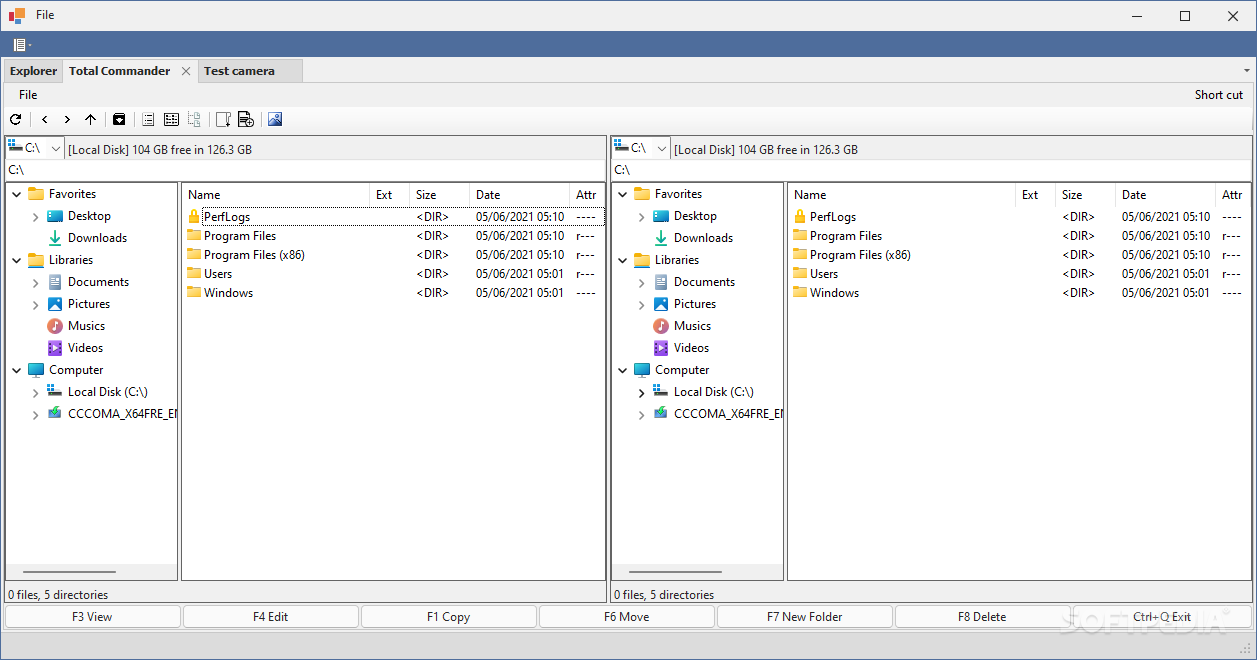Click PerfLogs lock folder icon in left pane
Viewport: 1257px width, 660px height.
(194, 216)
